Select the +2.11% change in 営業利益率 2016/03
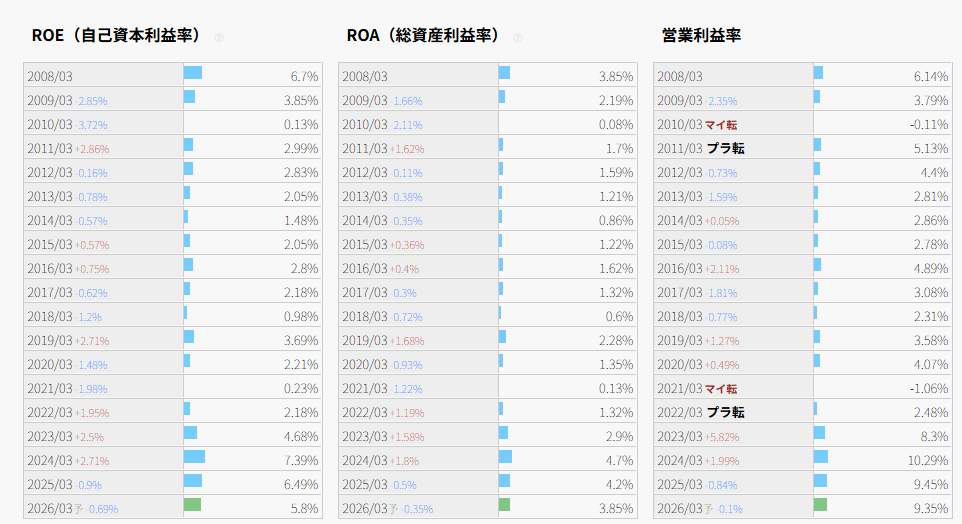Image resolution: width=962 pixels, height=524 pixels. 722,269
